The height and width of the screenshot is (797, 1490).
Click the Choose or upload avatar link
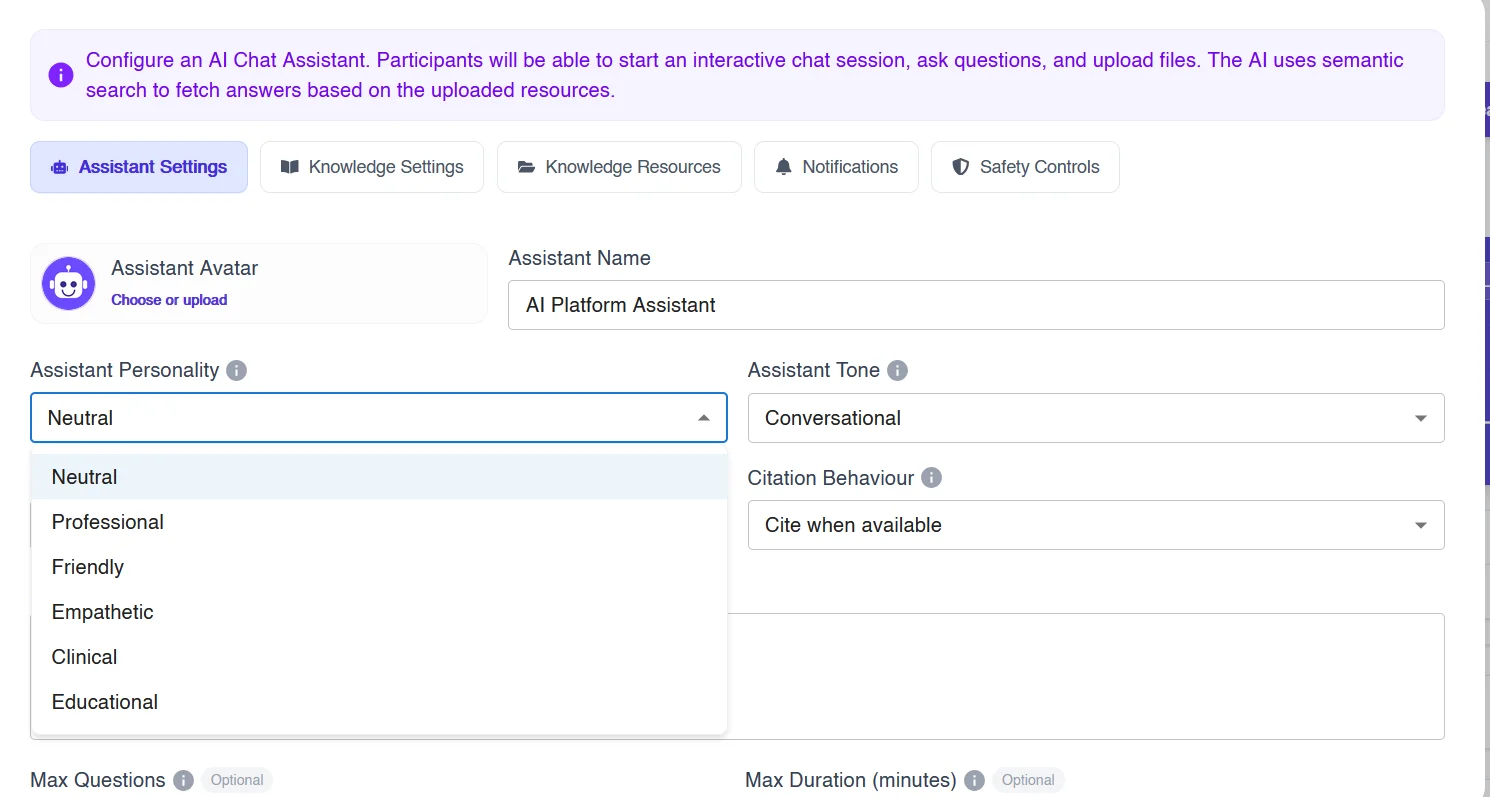(169, 300)
